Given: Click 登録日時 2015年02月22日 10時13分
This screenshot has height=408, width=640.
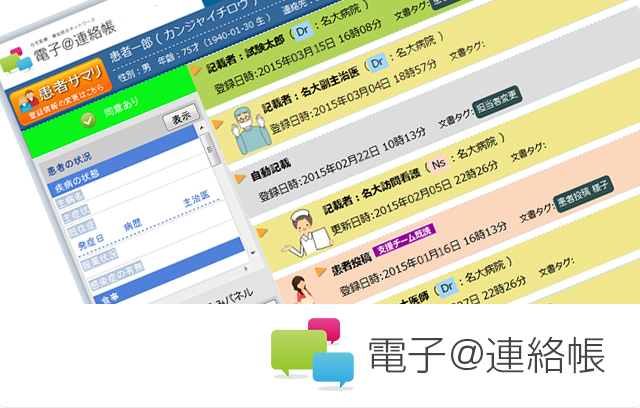Looking at the screenshot, I should [x=342, y=166].
